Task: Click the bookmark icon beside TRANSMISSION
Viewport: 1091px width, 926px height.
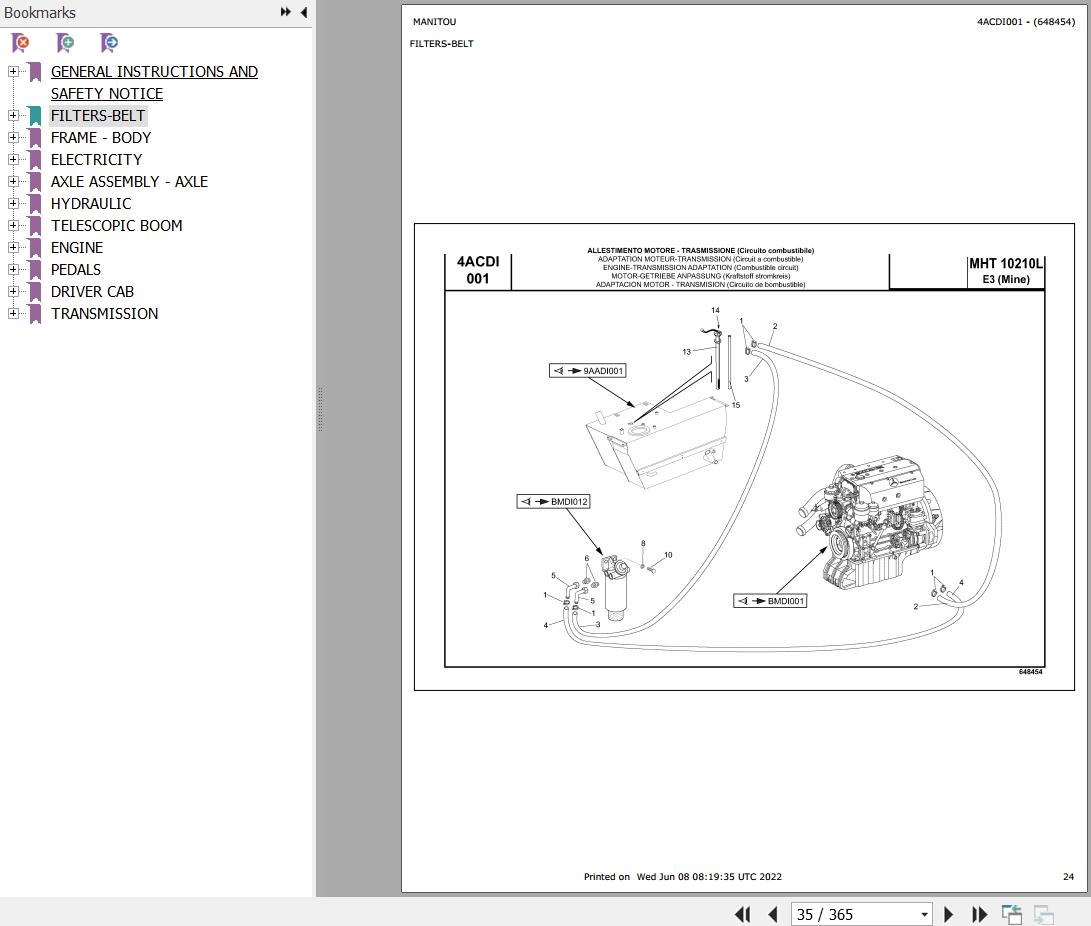Action: tap(35, 314)
